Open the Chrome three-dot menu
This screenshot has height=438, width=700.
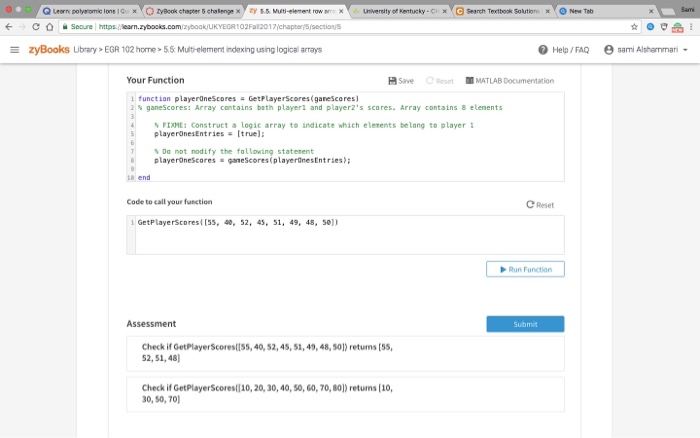691,27
